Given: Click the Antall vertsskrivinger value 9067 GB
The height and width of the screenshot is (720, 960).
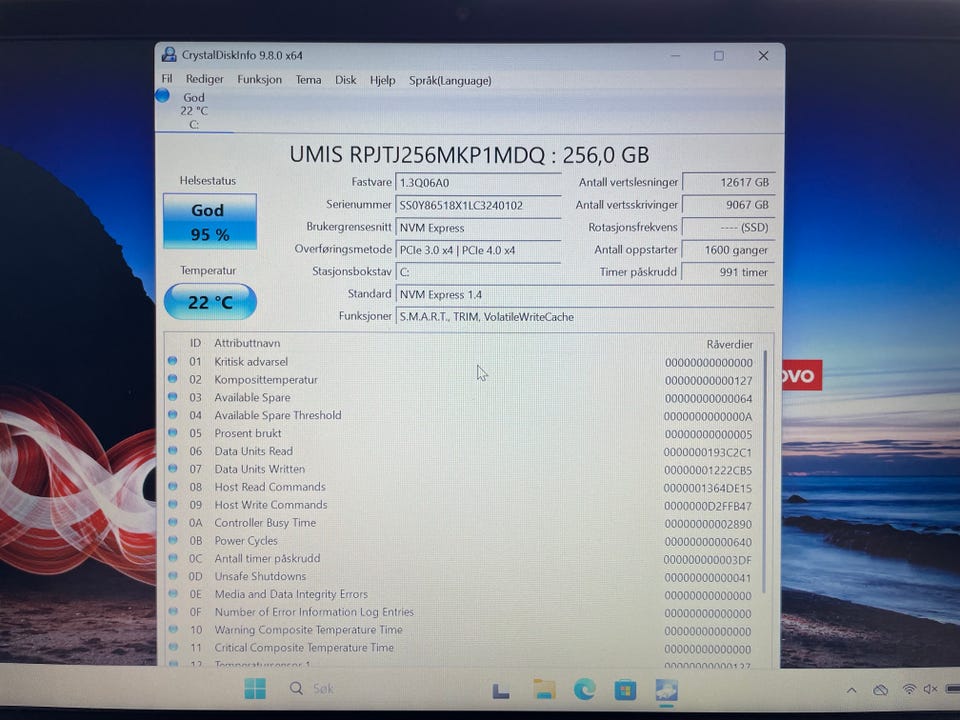Looking at the screenshot, I should [729, 204].
